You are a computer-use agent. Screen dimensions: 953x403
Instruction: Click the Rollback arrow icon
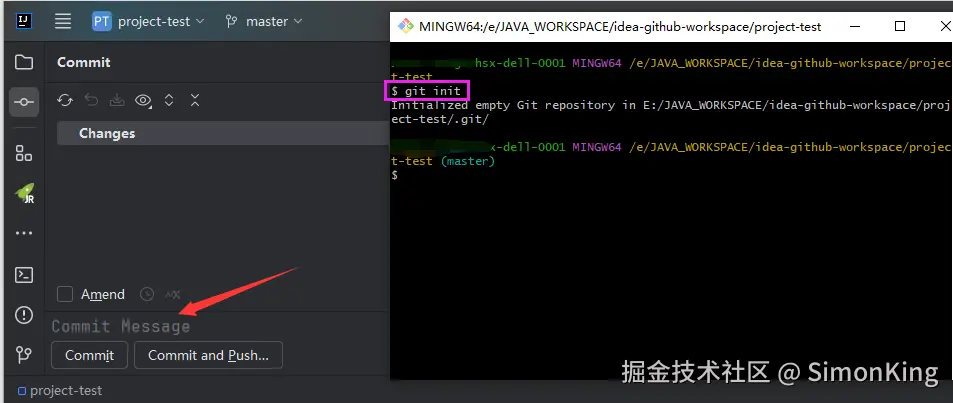91,100
